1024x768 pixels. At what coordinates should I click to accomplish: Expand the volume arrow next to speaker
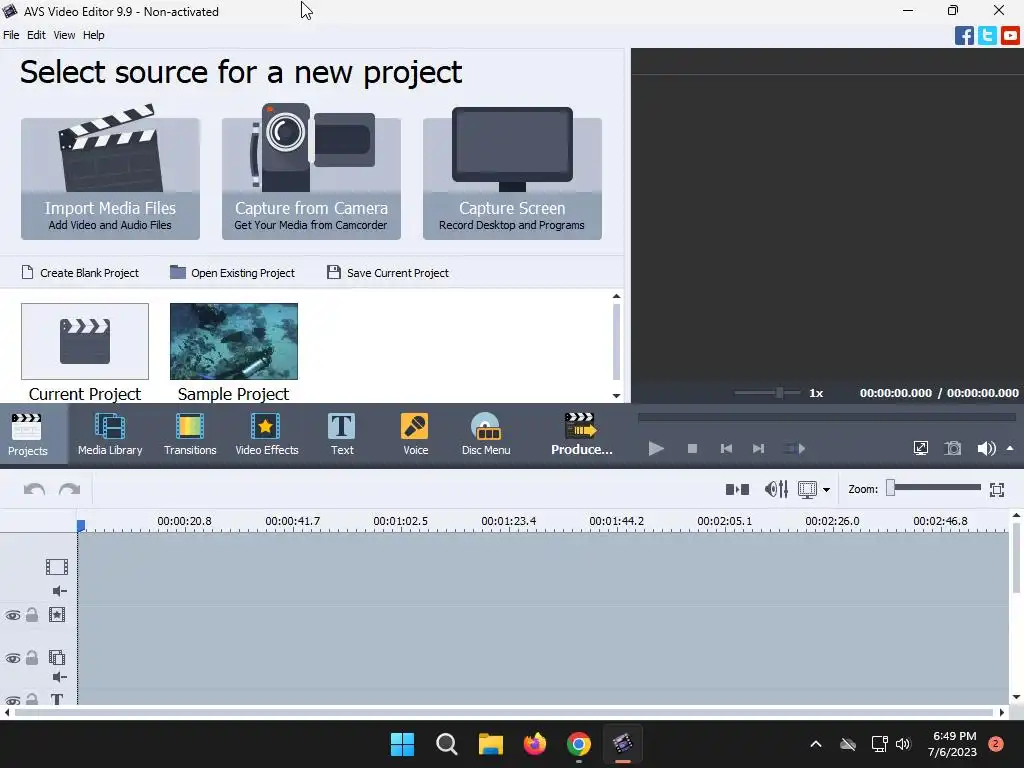(1010, 448)
